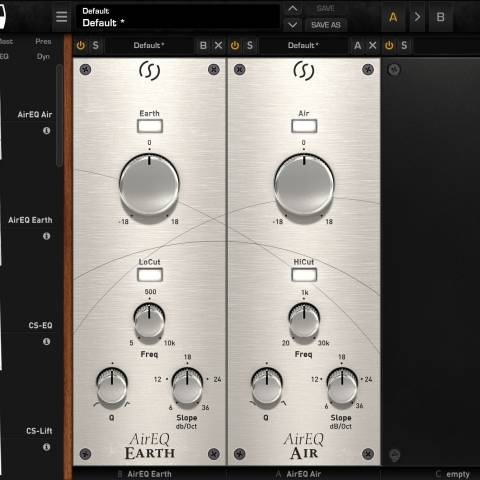Viewport: 480px width, 480px height.
Task: Click the Air gain knob
Action: click(304, 185)
